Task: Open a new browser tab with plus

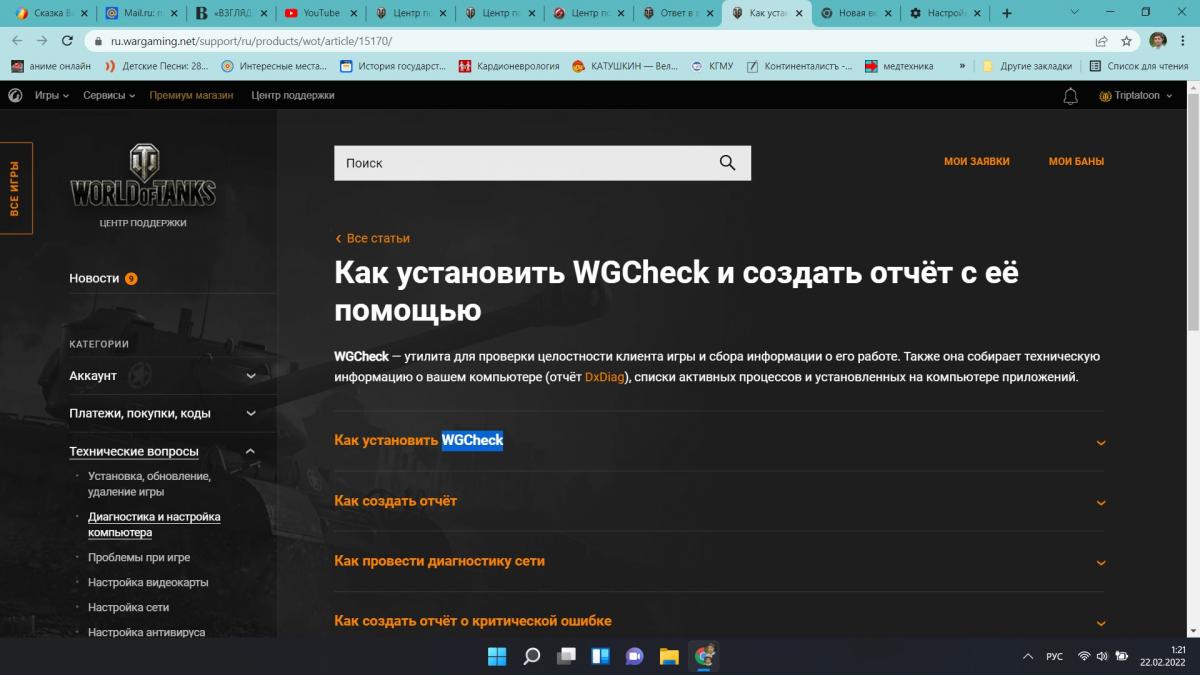Action: click(x=1006, y=13)
